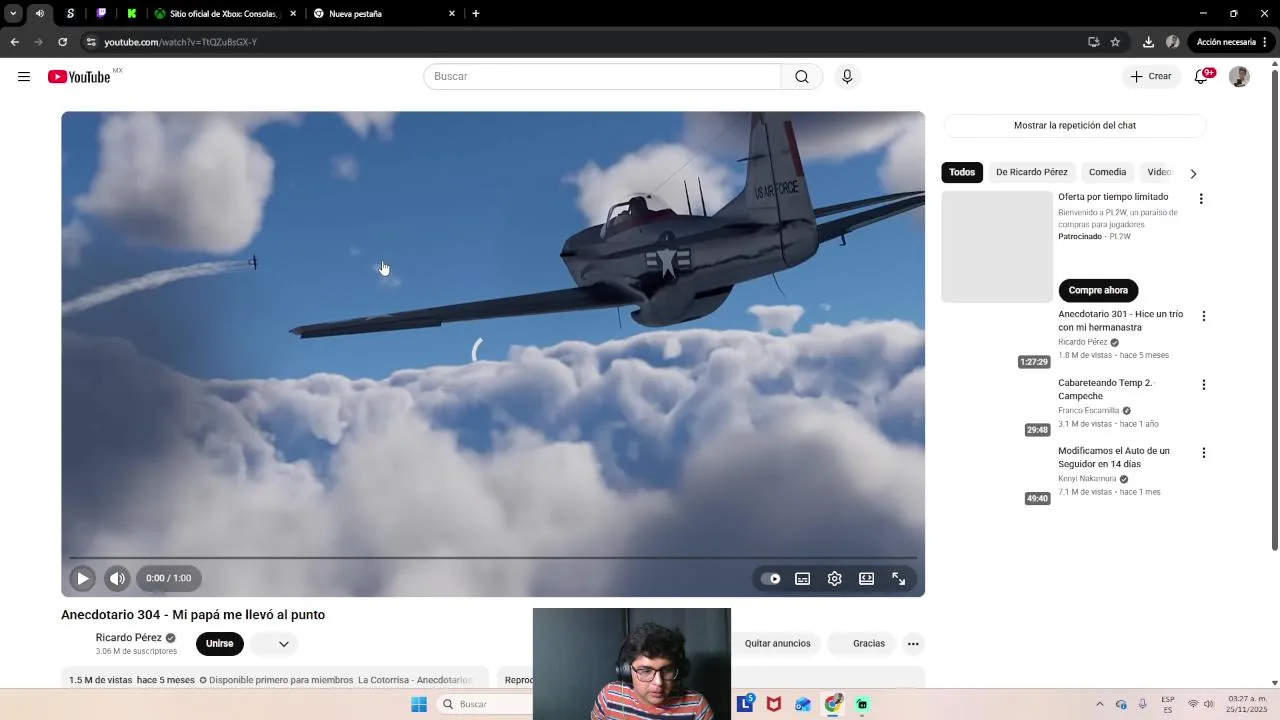Click the Gracias button

pos(860,644)
